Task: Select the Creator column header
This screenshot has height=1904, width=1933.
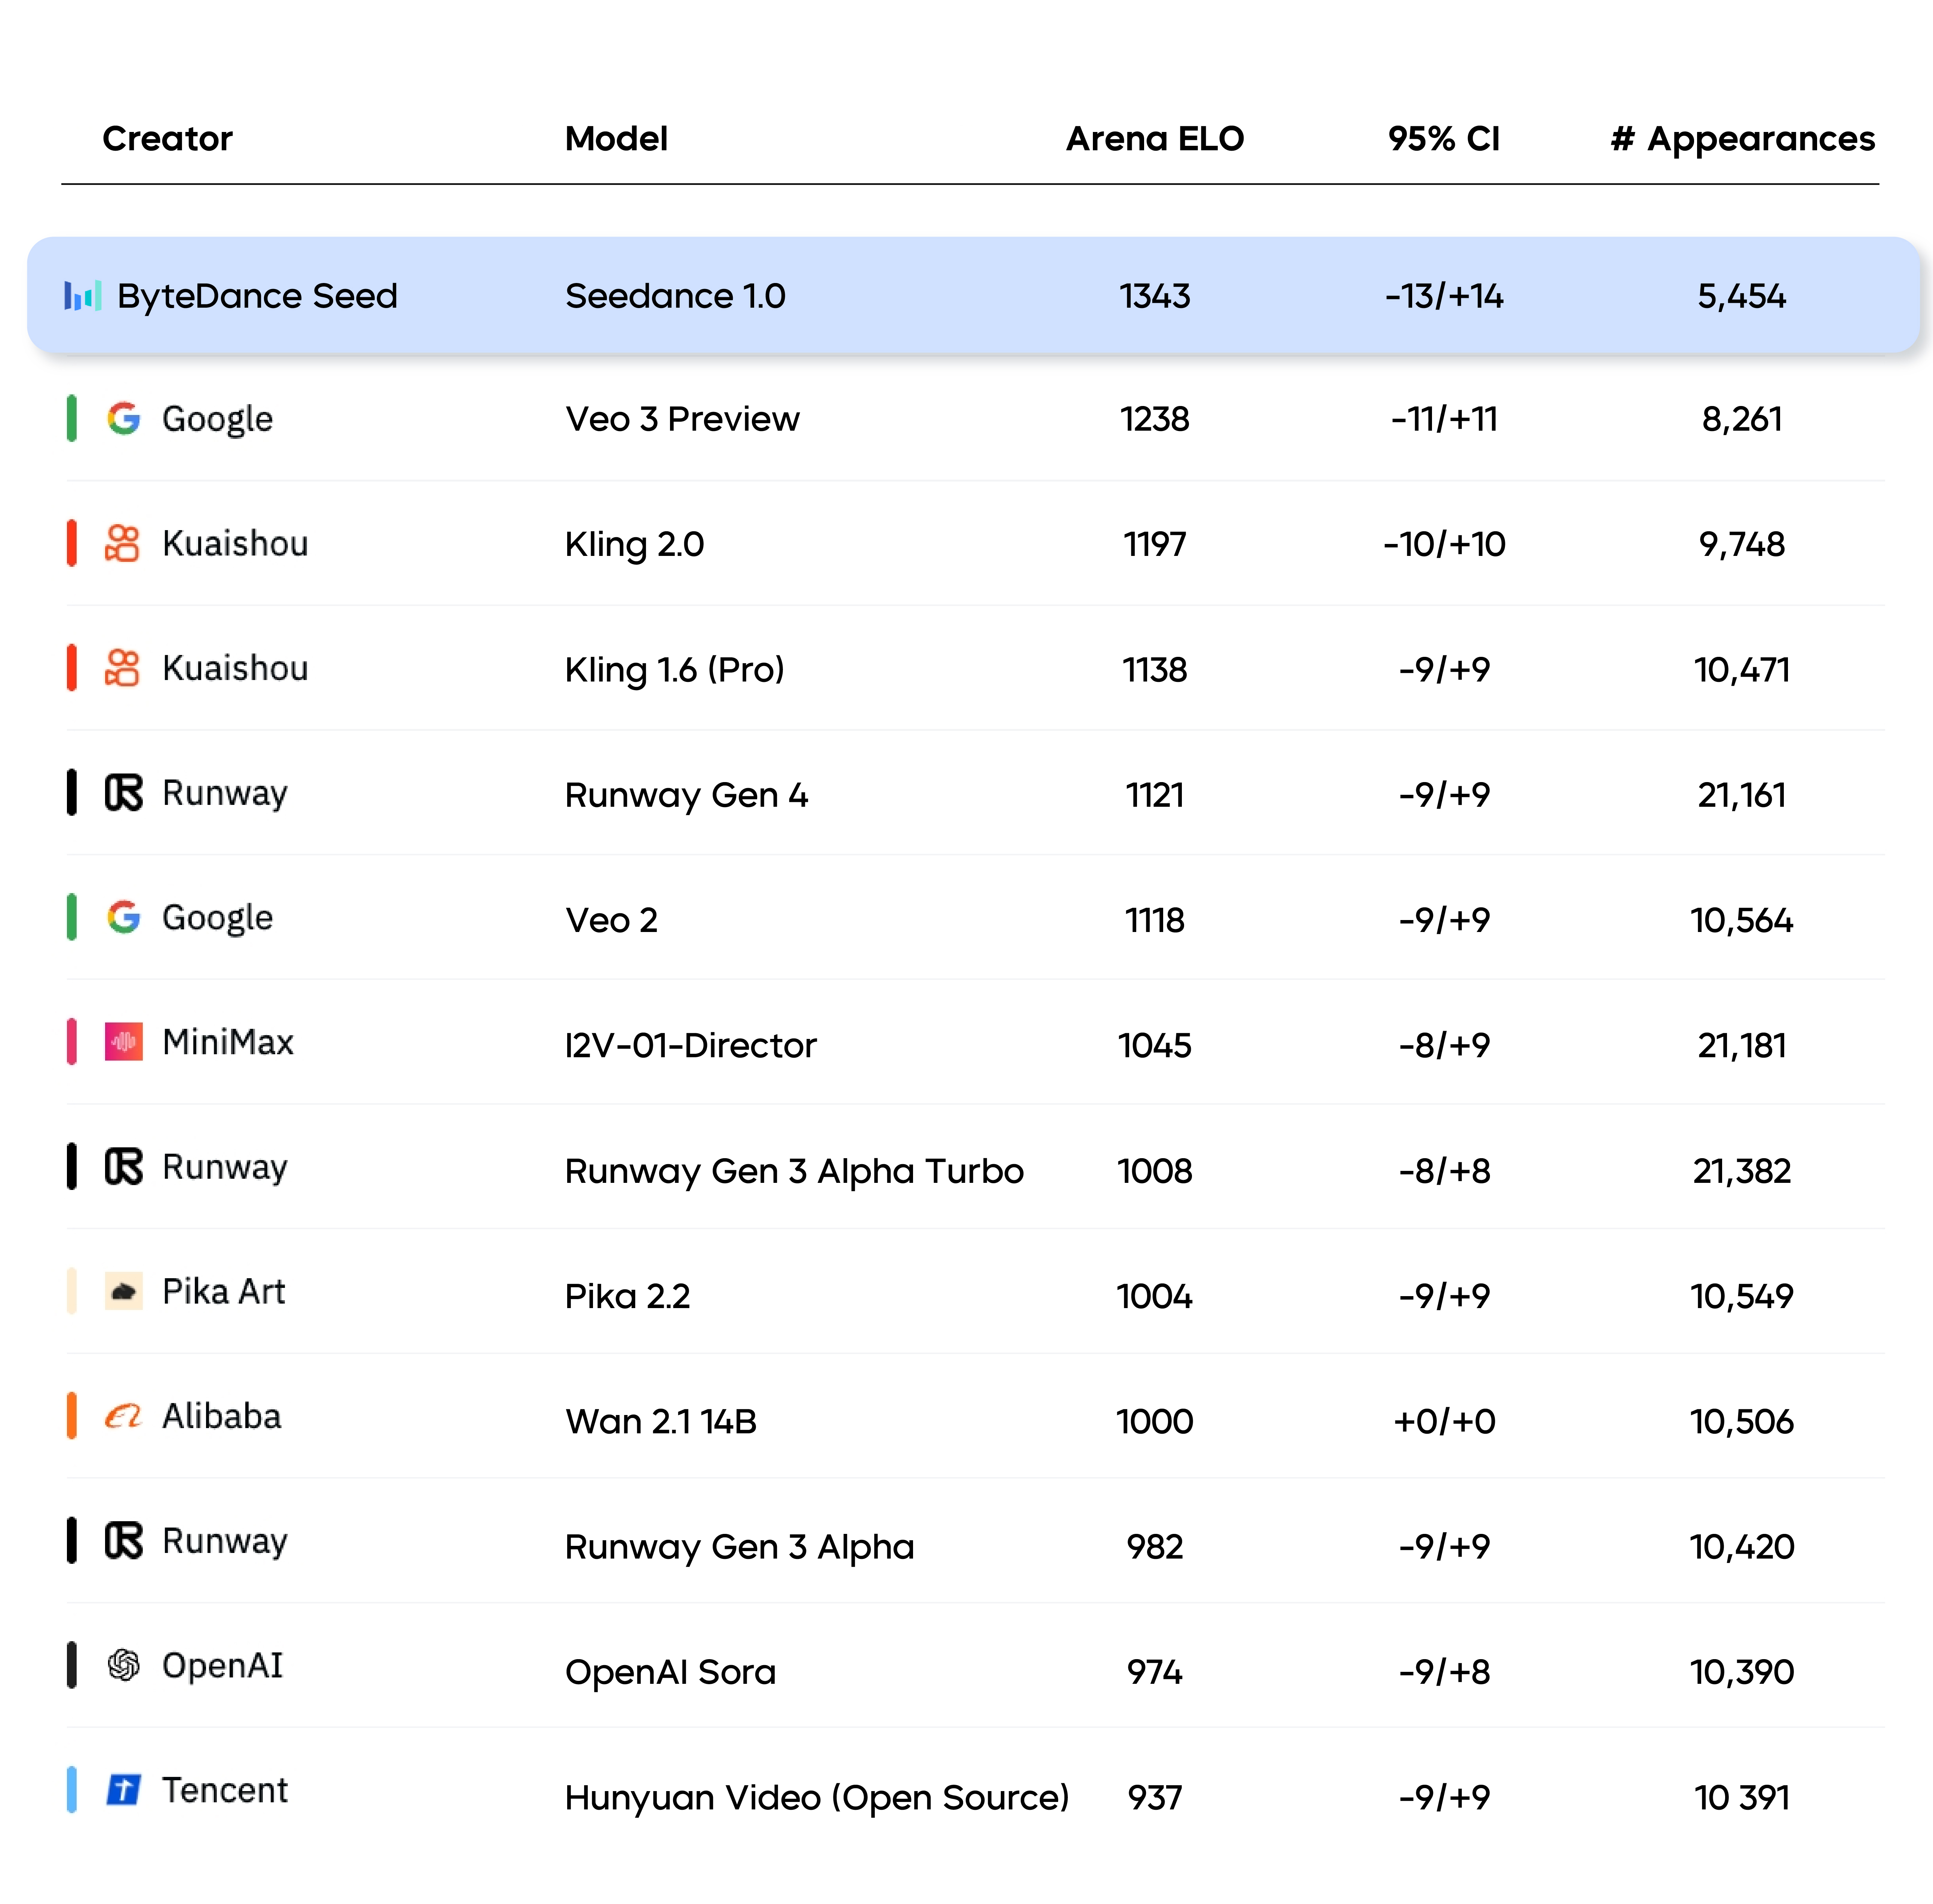Action: (167, 139)
